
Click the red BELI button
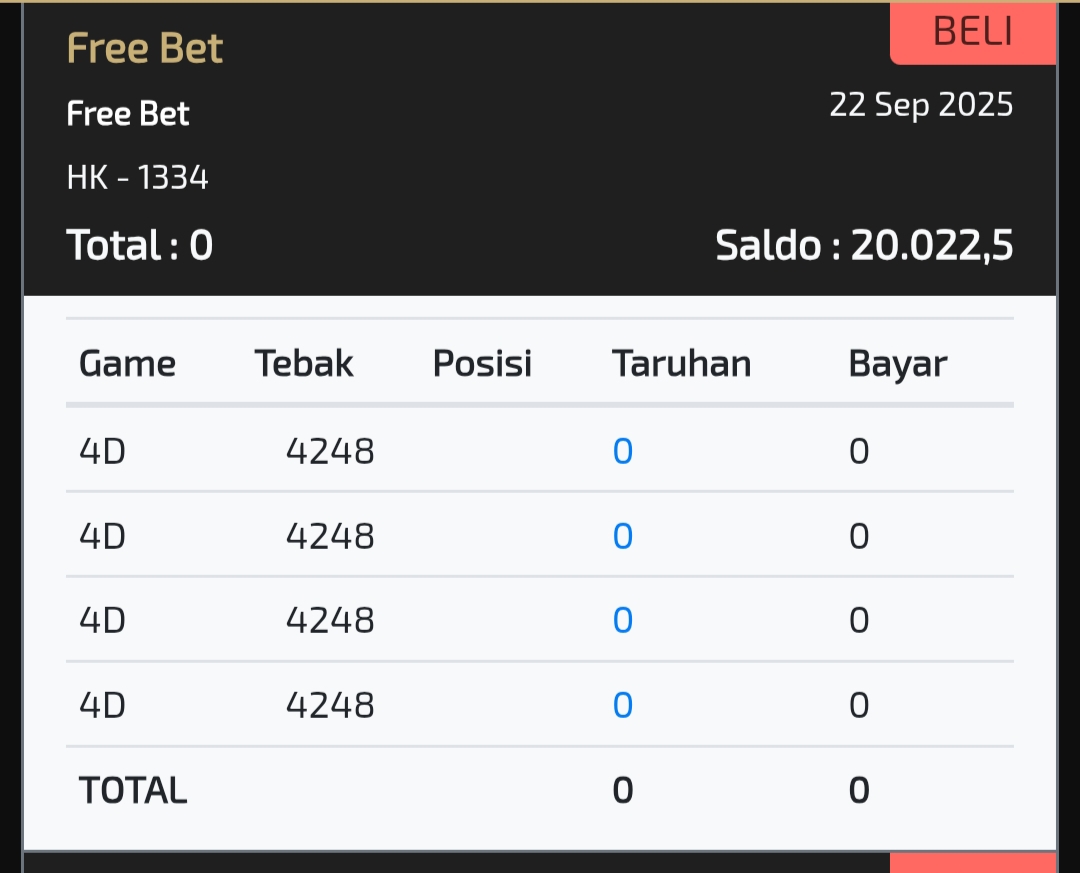click(x=972, y=32)
